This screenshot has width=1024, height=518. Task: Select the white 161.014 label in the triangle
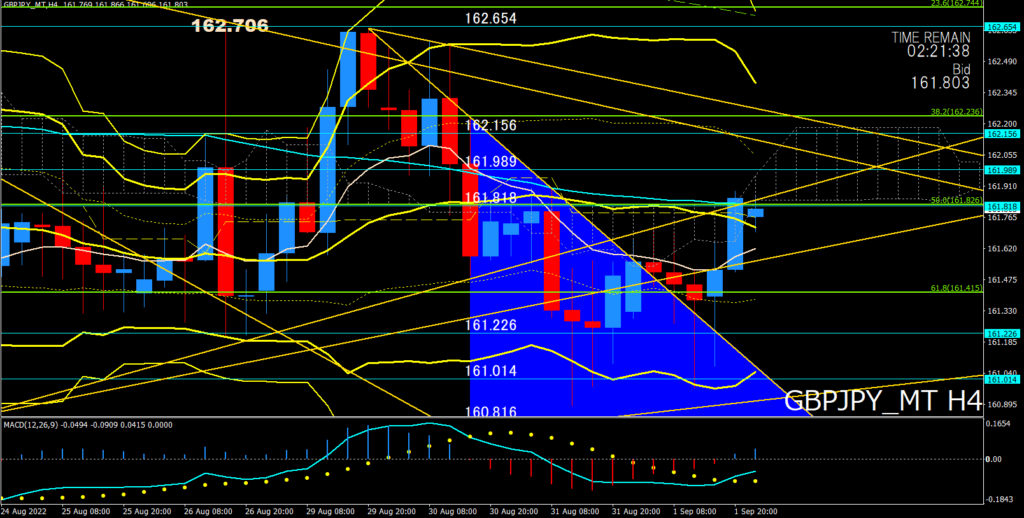[491, 371]
